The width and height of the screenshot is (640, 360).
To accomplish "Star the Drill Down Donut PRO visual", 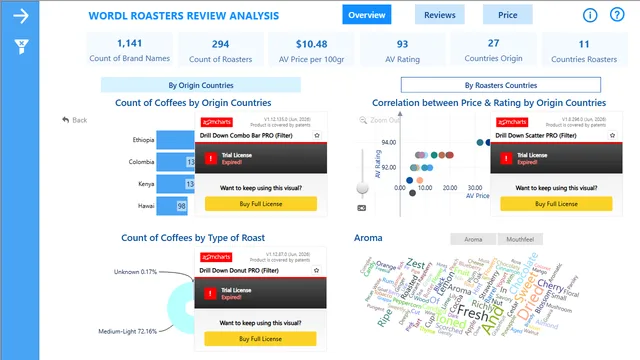I will pos(316,270).
